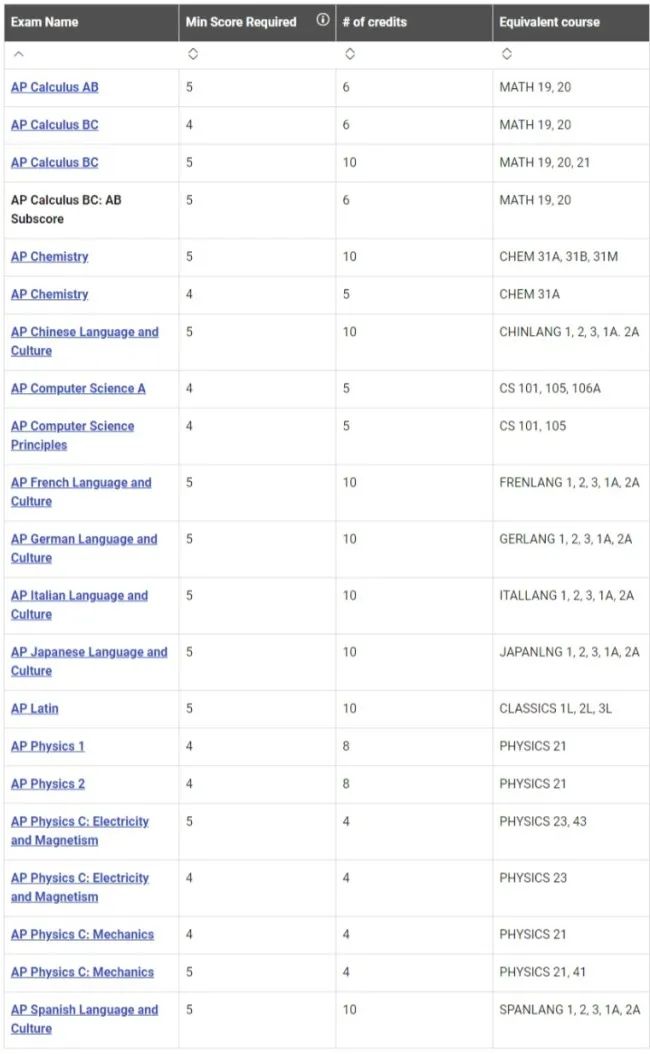Click the info icon beside Min Score Required
Viewport: 650px width, 1054px height.
[x=323, y=19]
